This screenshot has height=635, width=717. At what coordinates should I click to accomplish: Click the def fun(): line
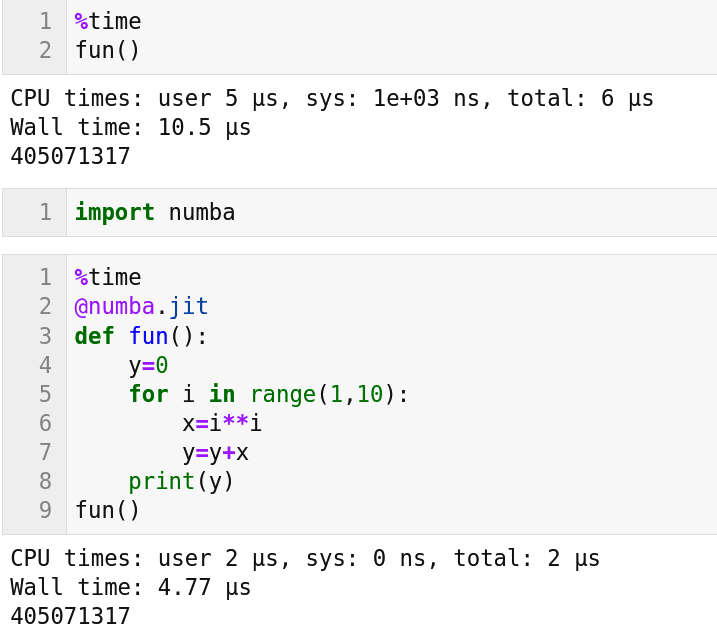click(141, 336)
